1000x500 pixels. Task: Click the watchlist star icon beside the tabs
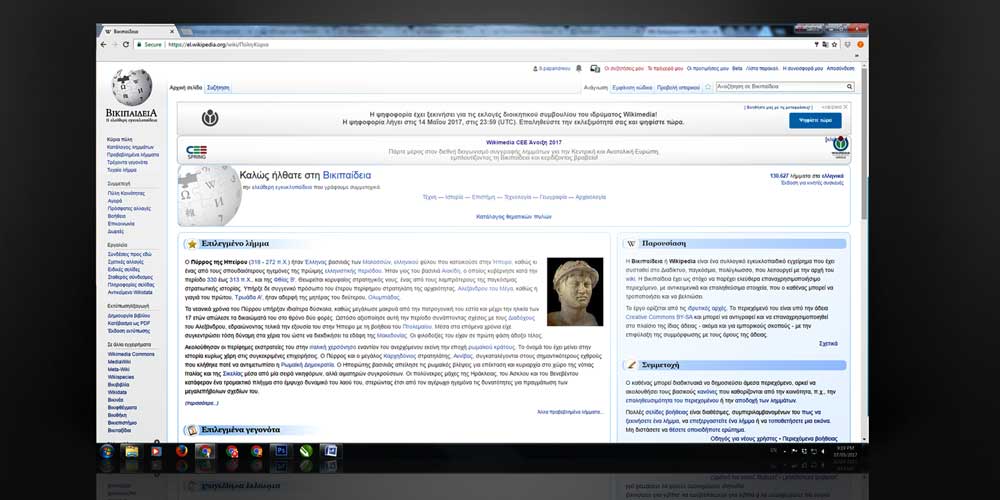point(708,87)
